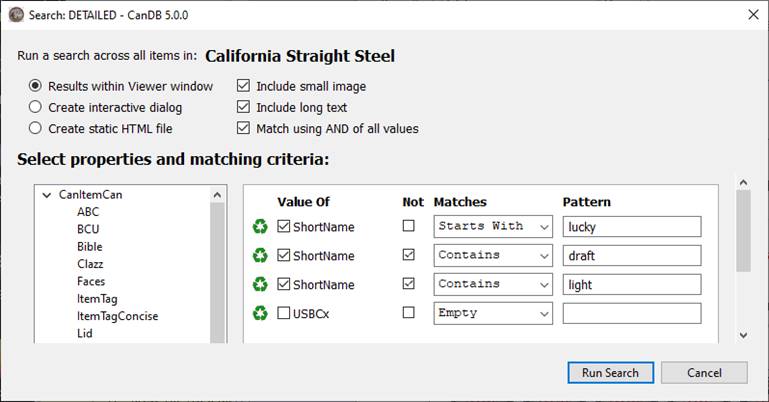The height and width of the screenshot is (402, 769).
Task: Choose Create static HTML file option
Action: (35, 128)
